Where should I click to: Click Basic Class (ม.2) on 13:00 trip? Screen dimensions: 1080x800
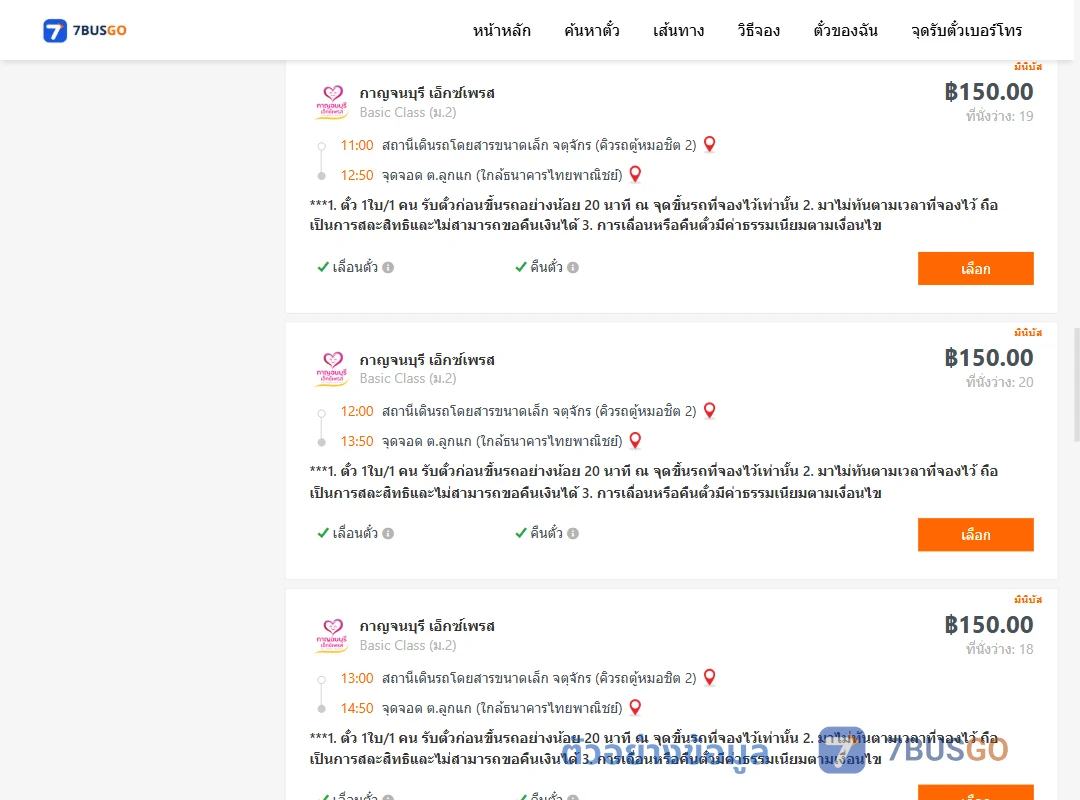[408, 645]
